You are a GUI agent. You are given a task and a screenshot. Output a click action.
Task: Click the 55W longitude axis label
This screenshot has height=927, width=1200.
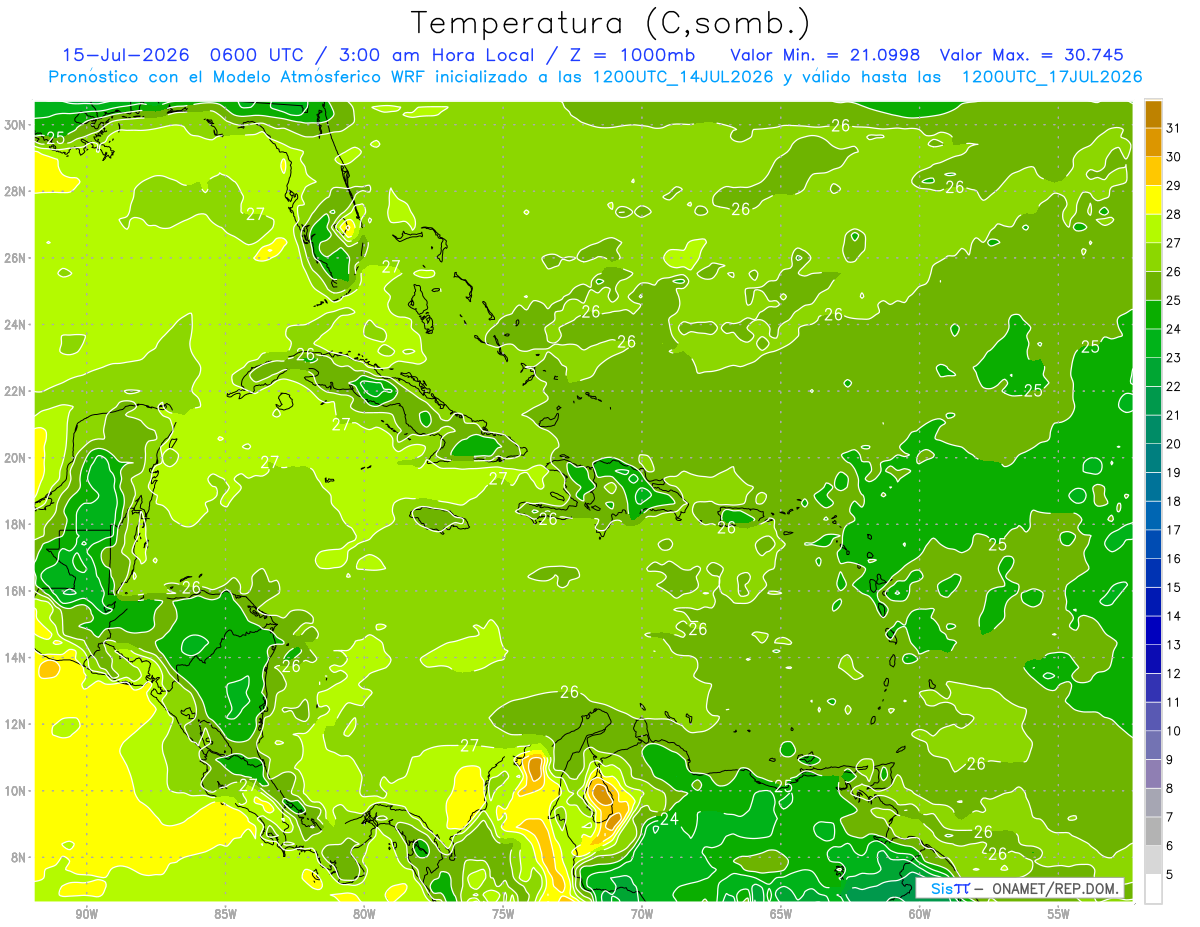(1059, 913)
